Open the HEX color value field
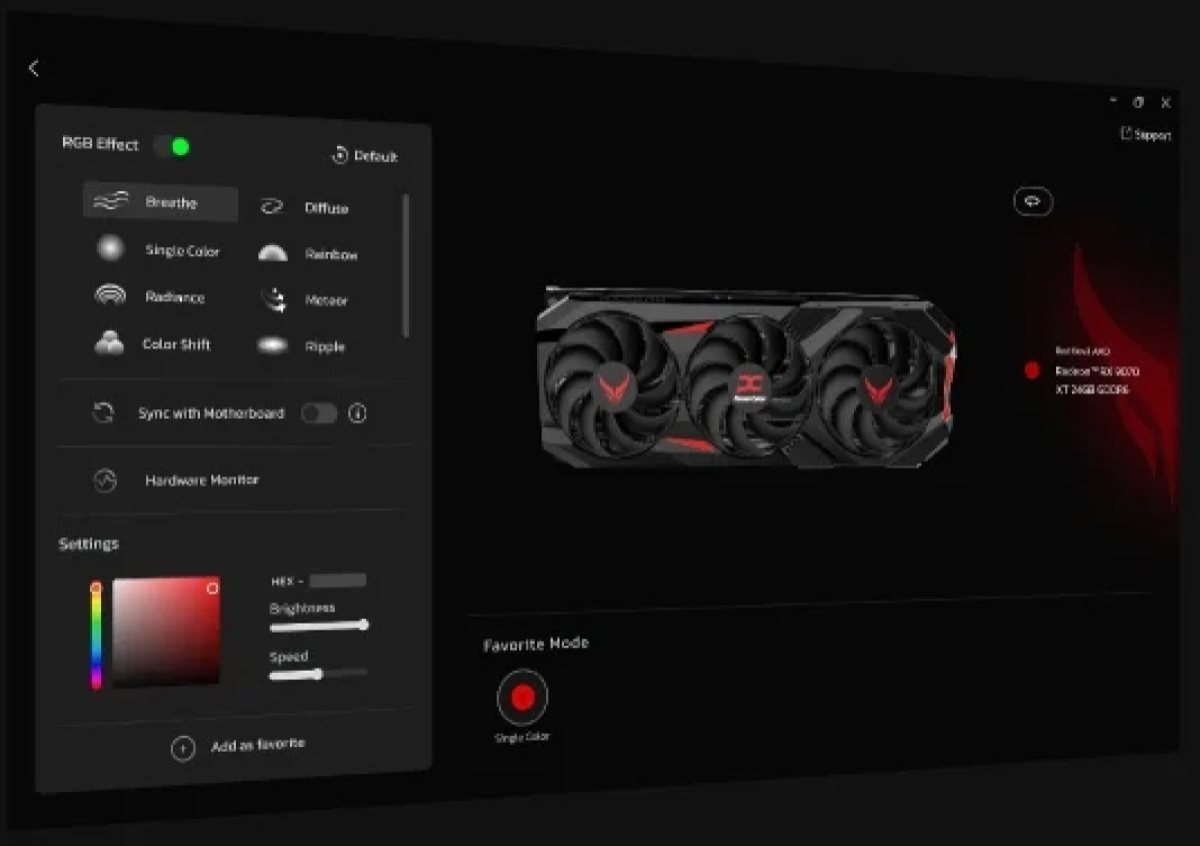Viewport: 1200px width, 846px height. (x=338, y=579)
